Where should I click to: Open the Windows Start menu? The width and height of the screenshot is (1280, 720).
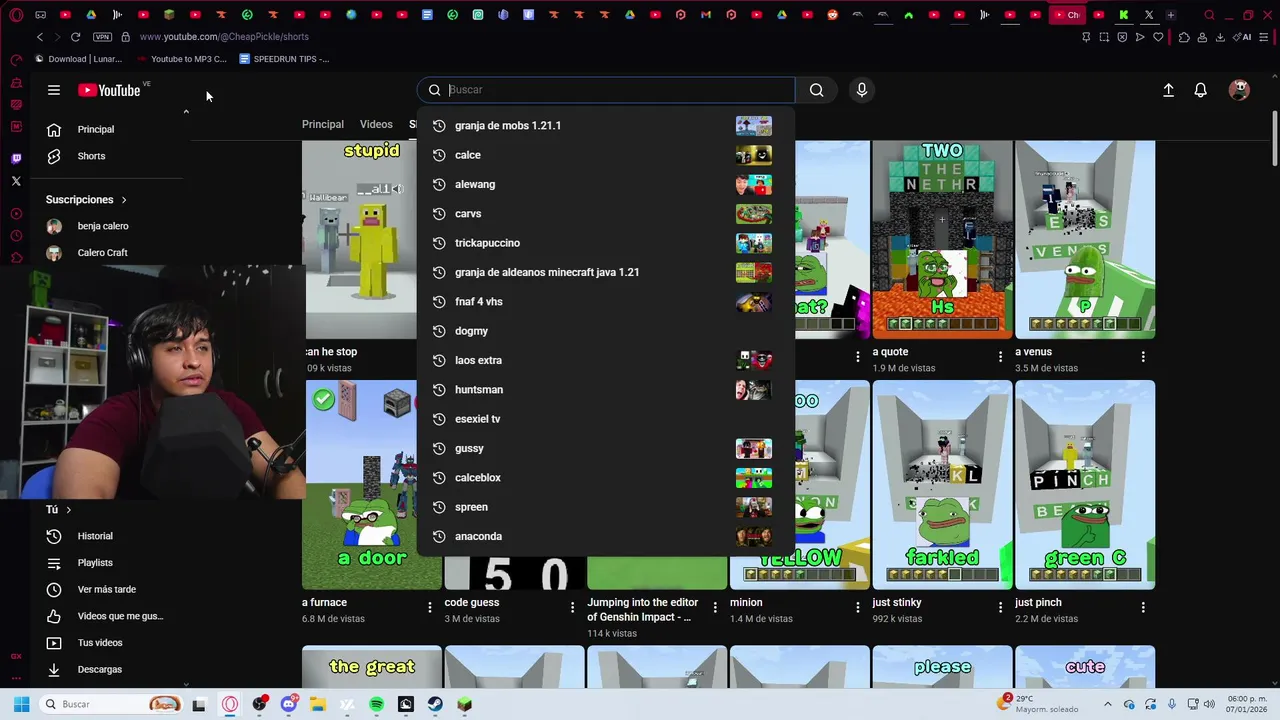21,705
